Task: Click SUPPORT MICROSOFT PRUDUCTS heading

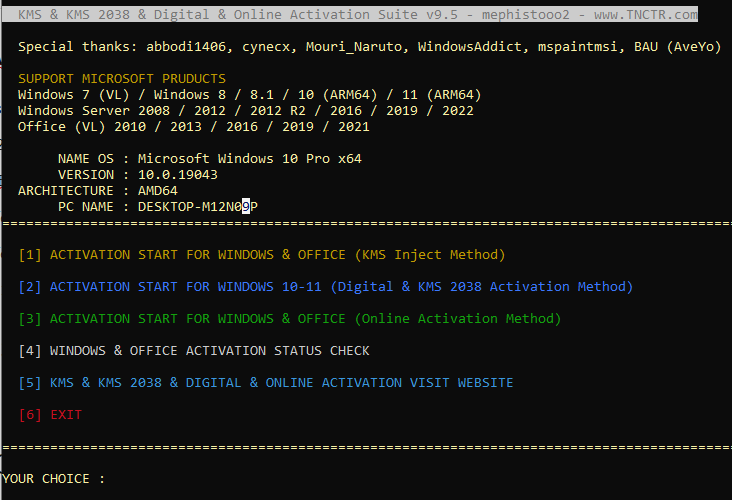Action: [x=122, y=78]
